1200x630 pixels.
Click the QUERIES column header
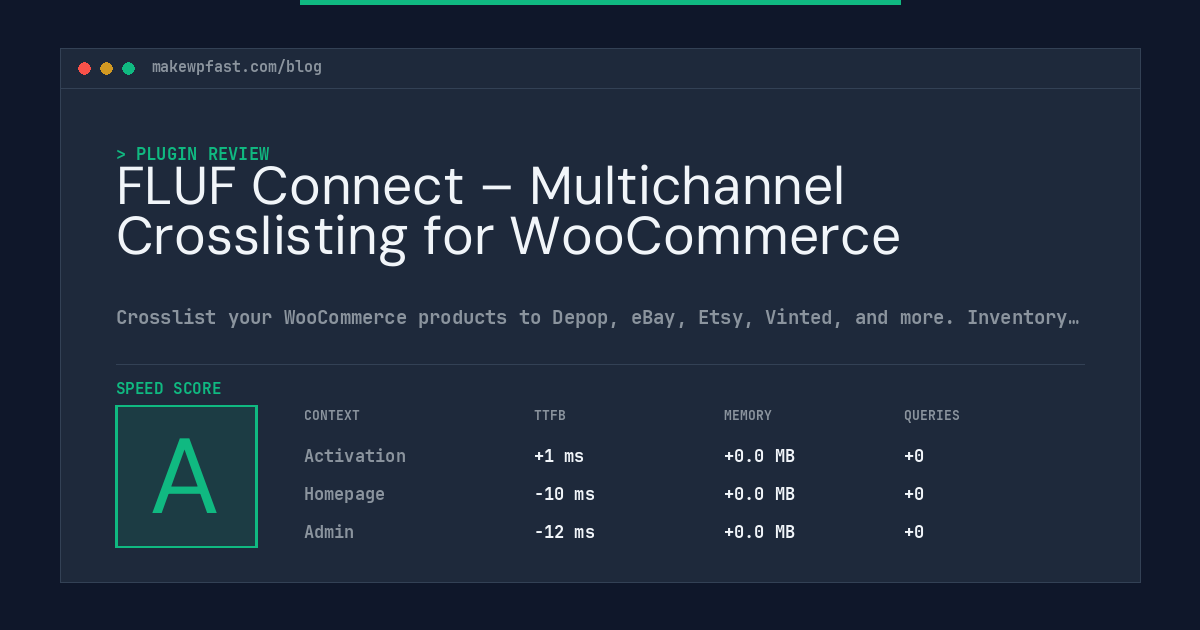pos(932,416)
